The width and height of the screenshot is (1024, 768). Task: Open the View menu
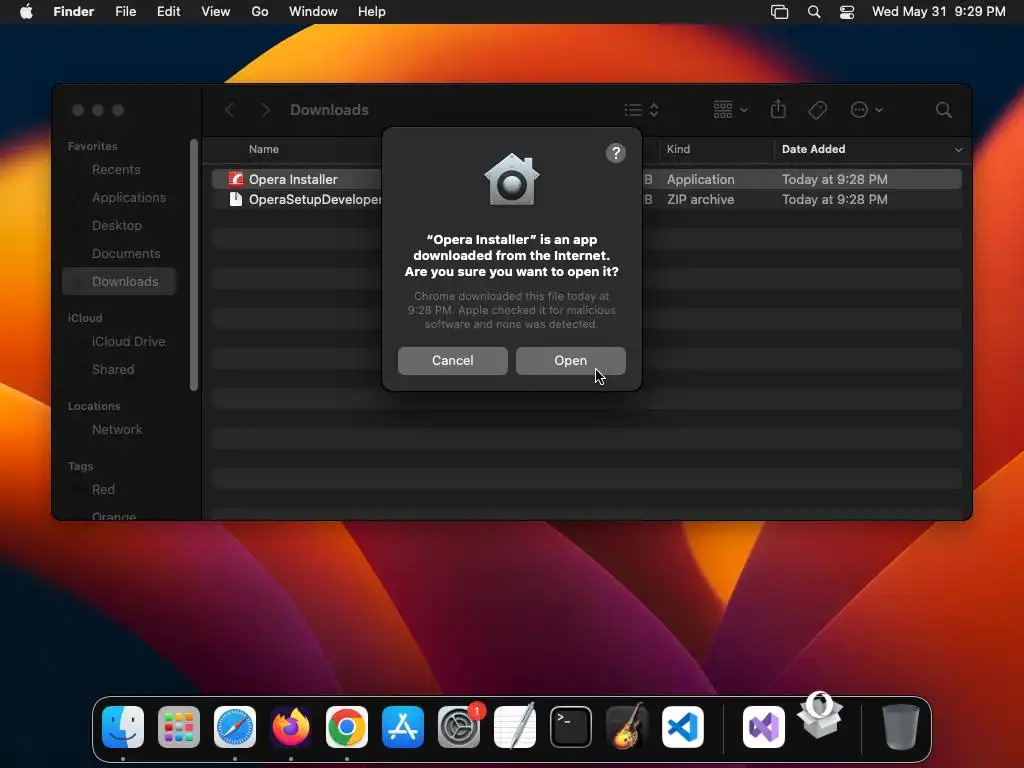coord(216,12)
